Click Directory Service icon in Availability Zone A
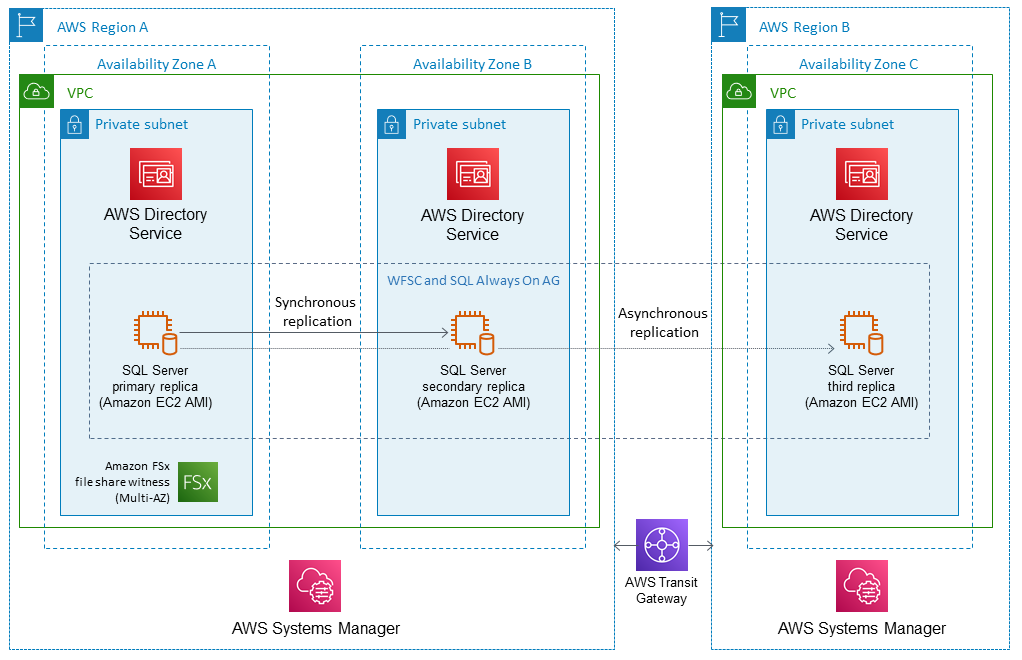 point(156,174)
